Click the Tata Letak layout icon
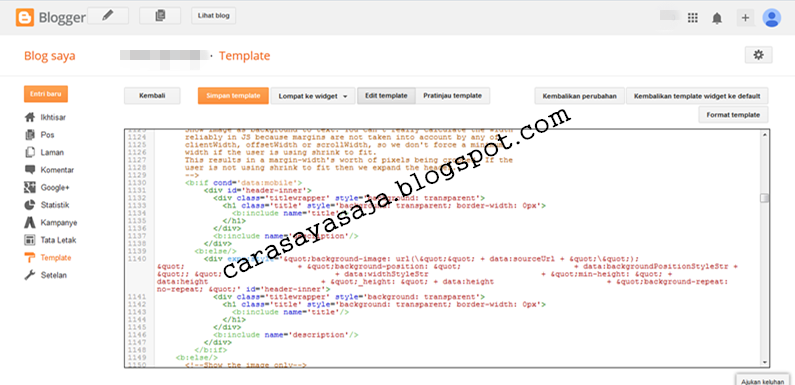This screenshot has width=795, height=385. point(30,240)
